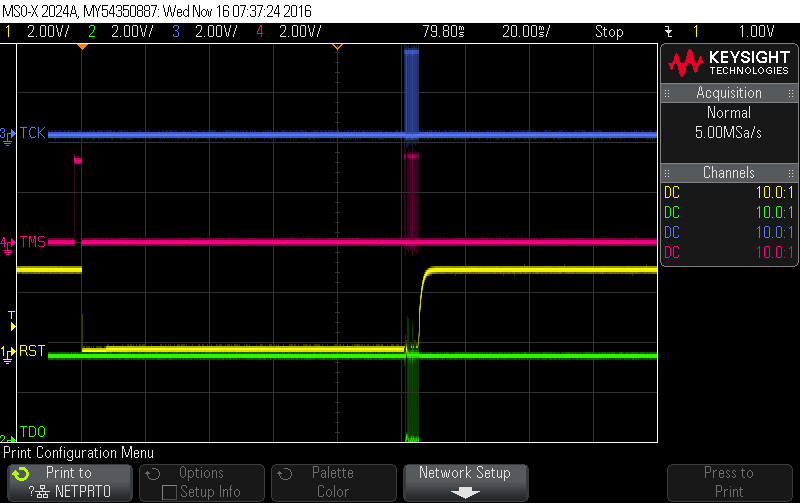This screenshot has height=503, width=800.
Task: Open the Palette Color softkey
Action: tap(334, 483)
